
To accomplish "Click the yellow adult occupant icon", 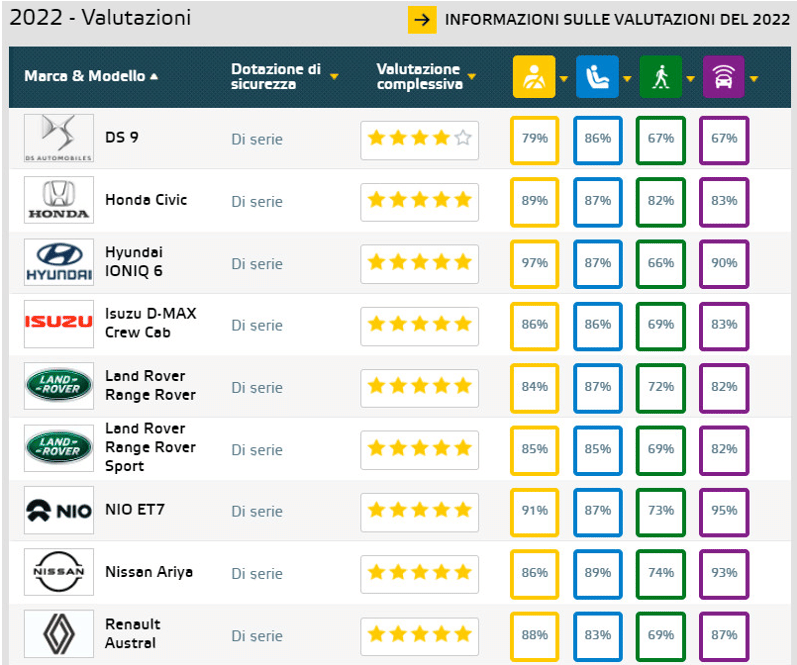I will [x=534, y=77].
